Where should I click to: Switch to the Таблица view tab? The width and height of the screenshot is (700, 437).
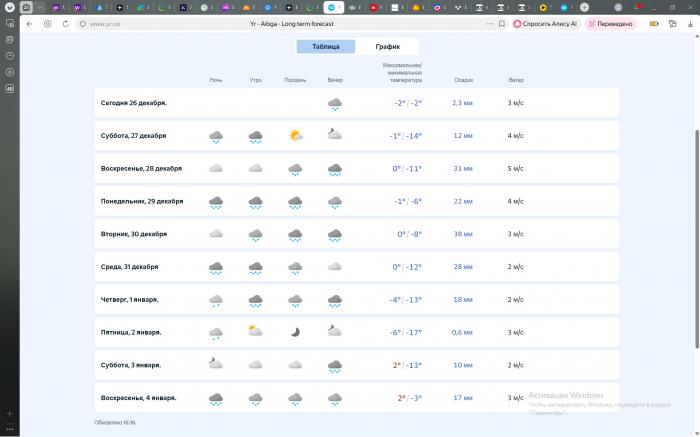(325, 46)
